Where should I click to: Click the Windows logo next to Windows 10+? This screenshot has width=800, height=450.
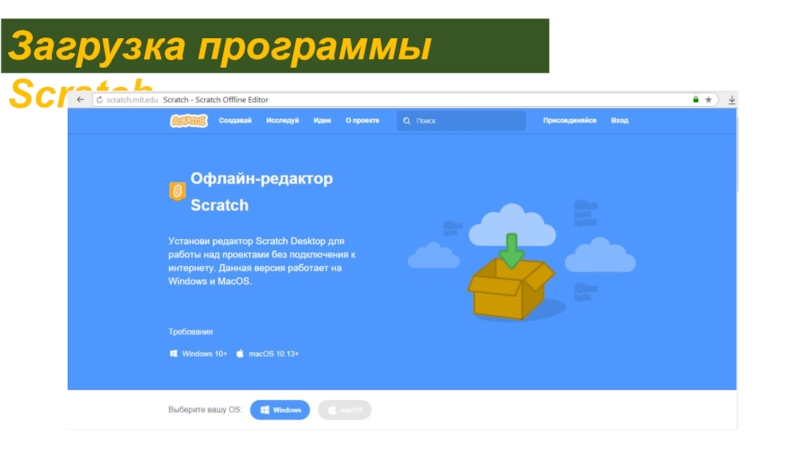(x=173, y=354)
